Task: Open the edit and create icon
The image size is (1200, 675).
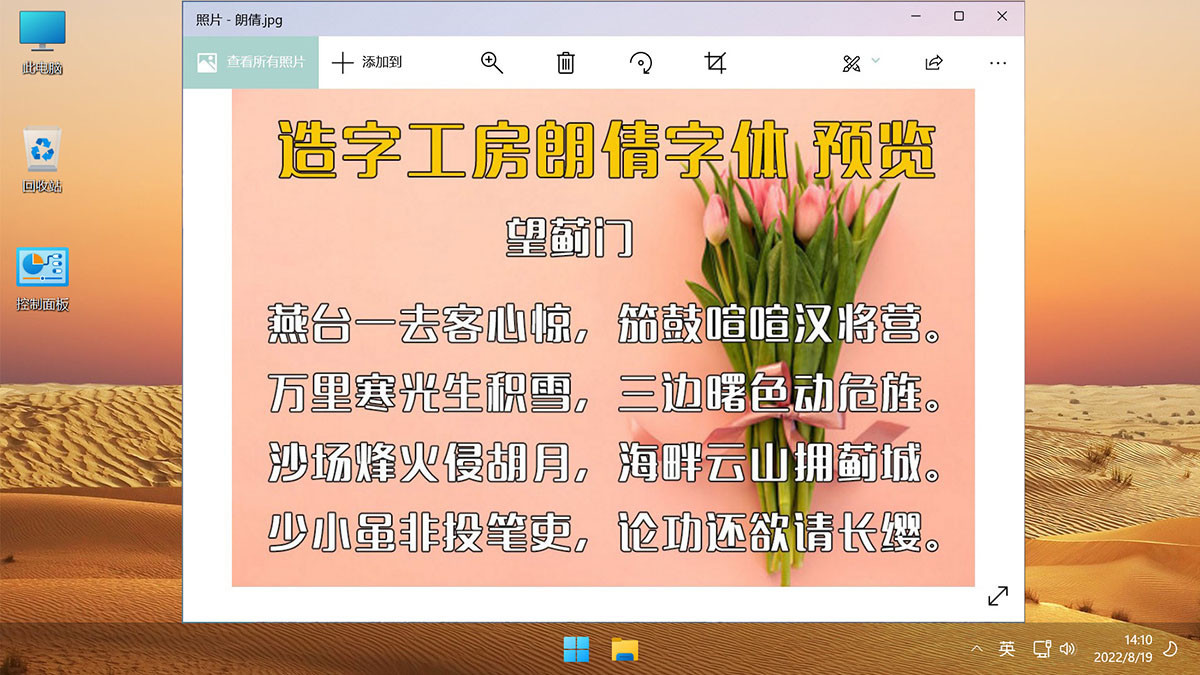Action: (851, 63)
